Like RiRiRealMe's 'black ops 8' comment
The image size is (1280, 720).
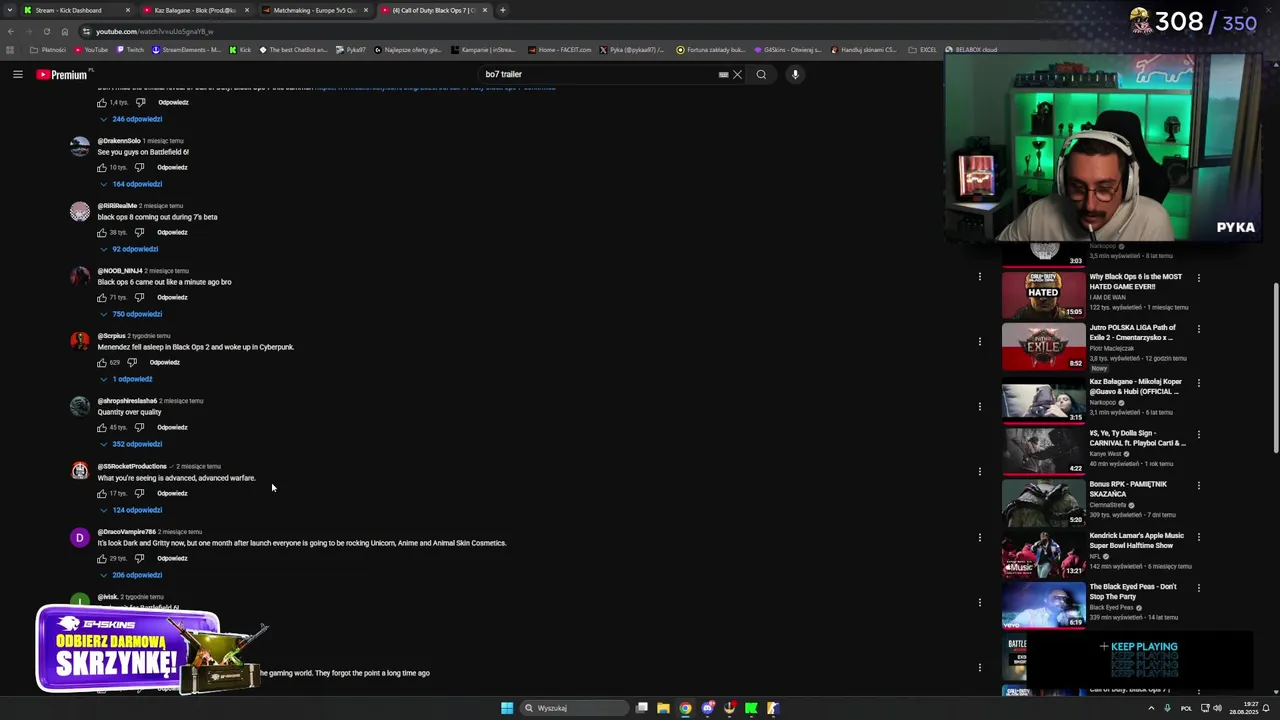[x=102, y=232]
